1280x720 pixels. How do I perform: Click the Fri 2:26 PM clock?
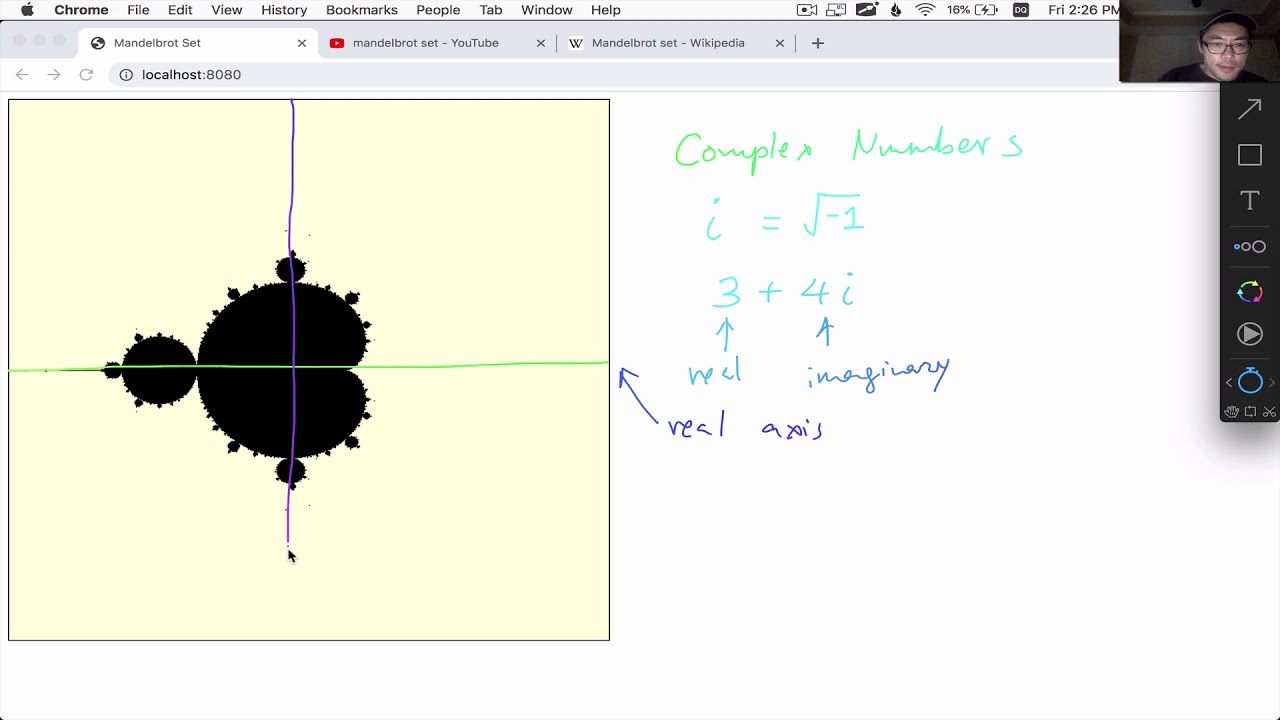coord(1084,10)
